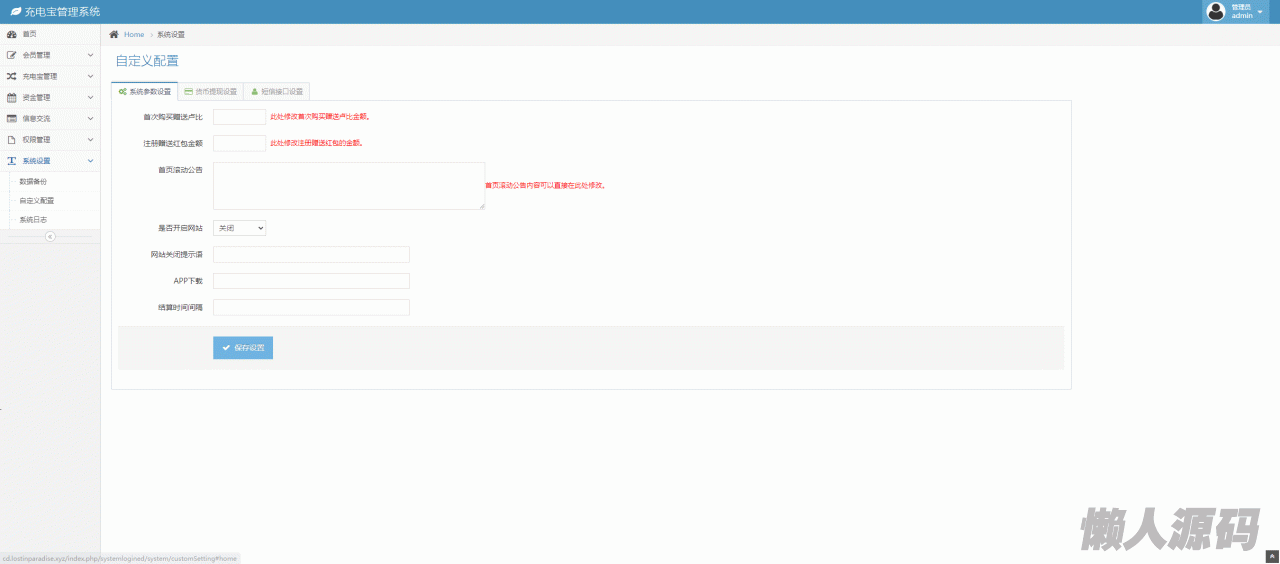Click inside the 首页滚动公告 textarea
Viewport: 1280px width, 564px height.
click(x=349, y=186)
